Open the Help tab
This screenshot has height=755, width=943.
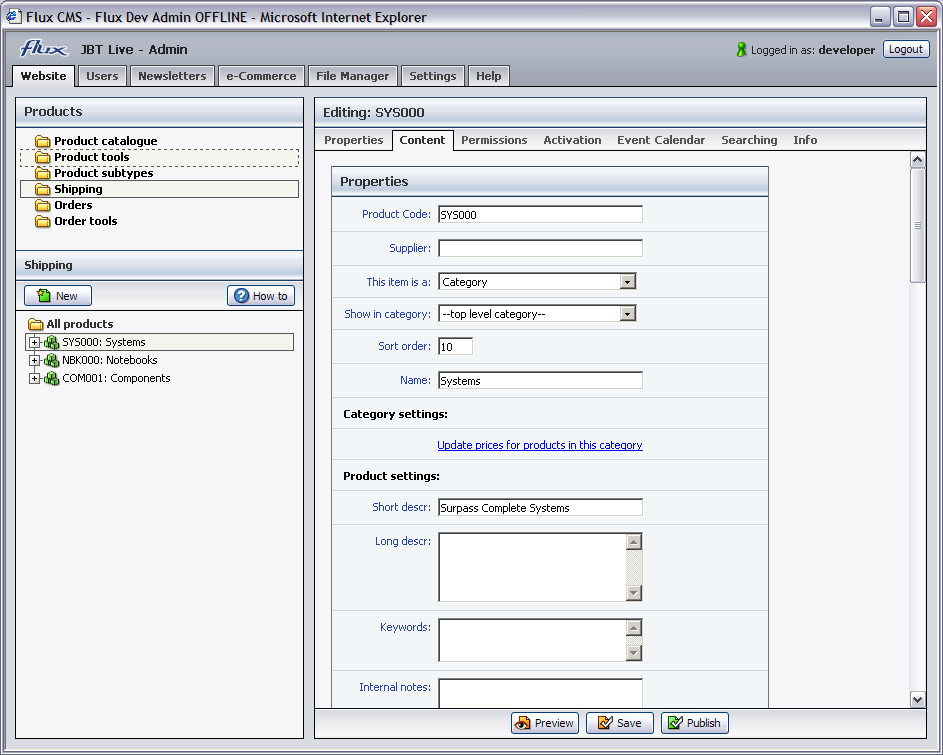[488, 76]
